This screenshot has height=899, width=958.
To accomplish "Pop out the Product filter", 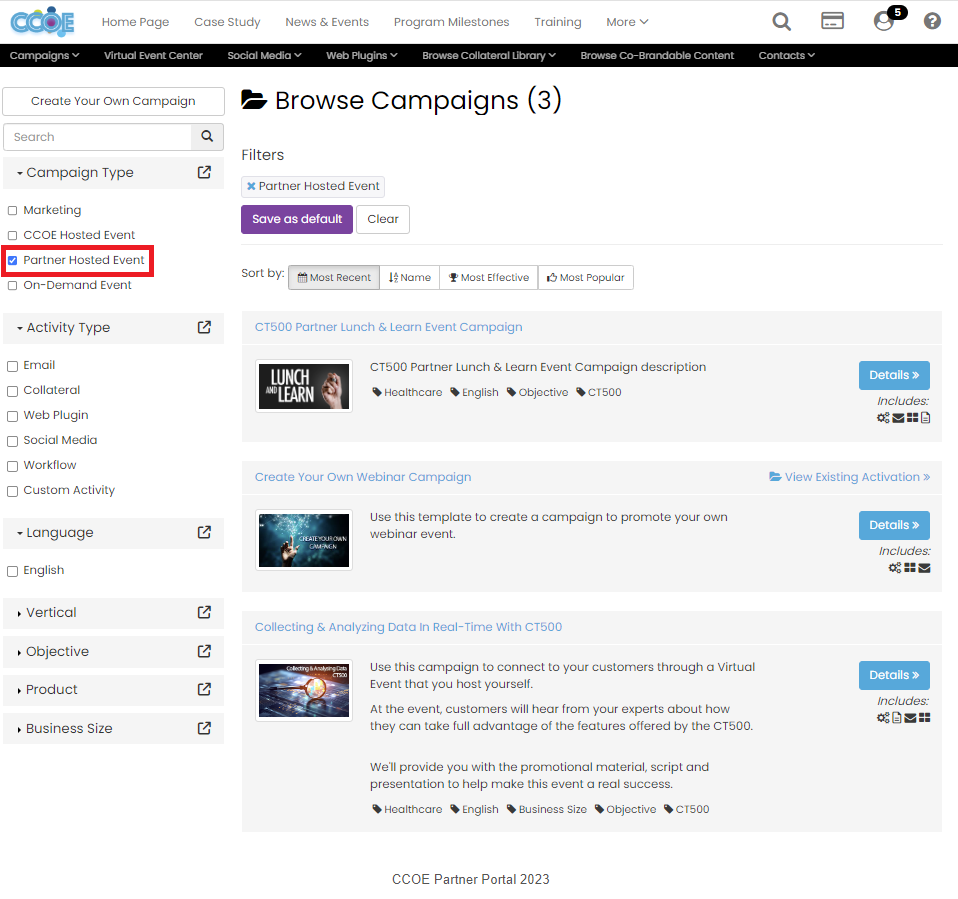I will point(204,689).
